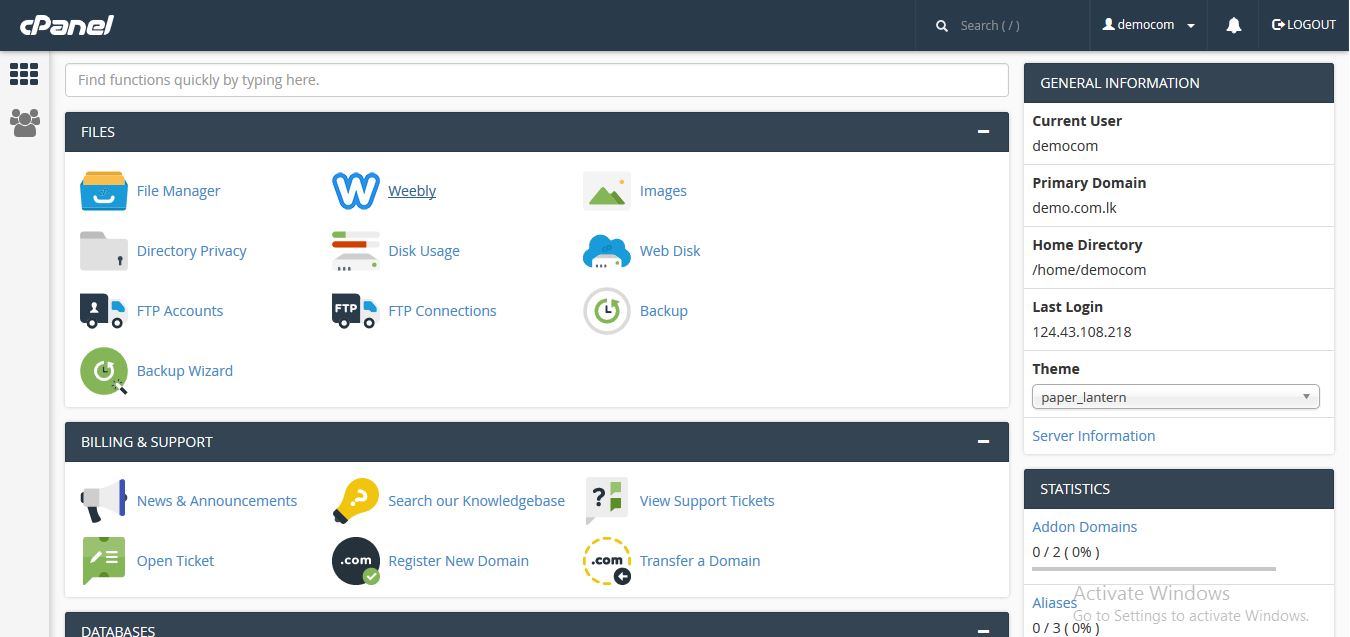Image resolution: width=1350 pixels, height=637 pixels.
Task: Open the Theme paper_lantern dropdown
Action: [1176, 397]
